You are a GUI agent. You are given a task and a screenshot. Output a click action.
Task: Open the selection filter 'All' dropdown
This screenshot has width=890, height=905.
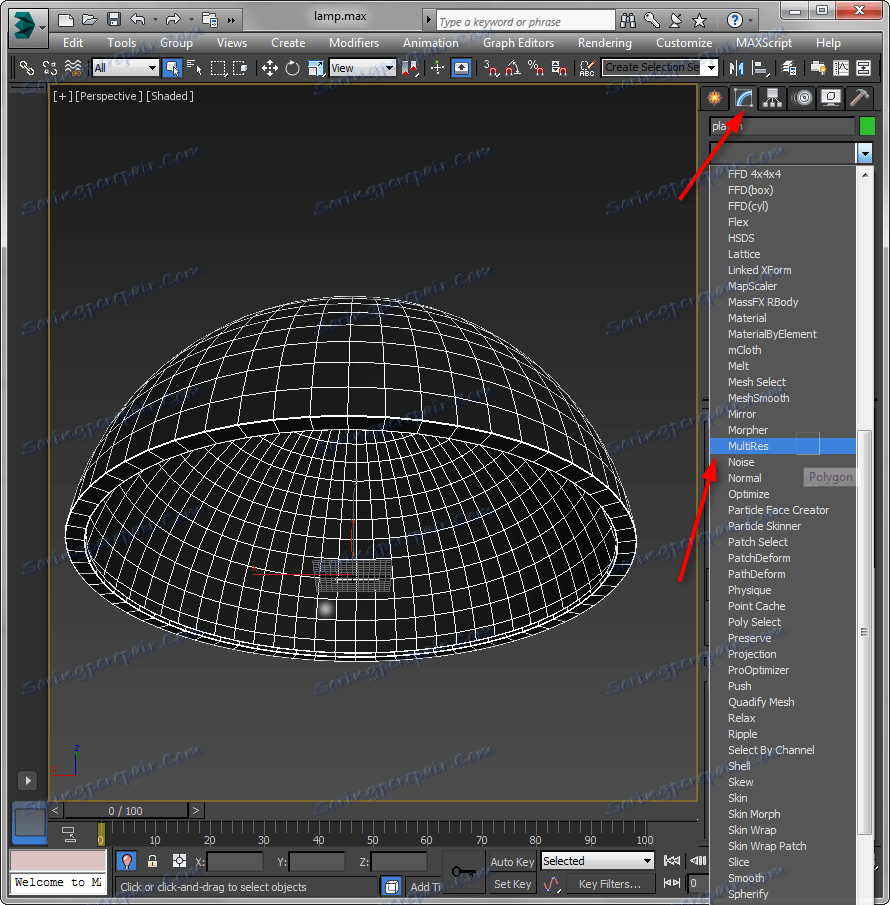tap(125, 68)
